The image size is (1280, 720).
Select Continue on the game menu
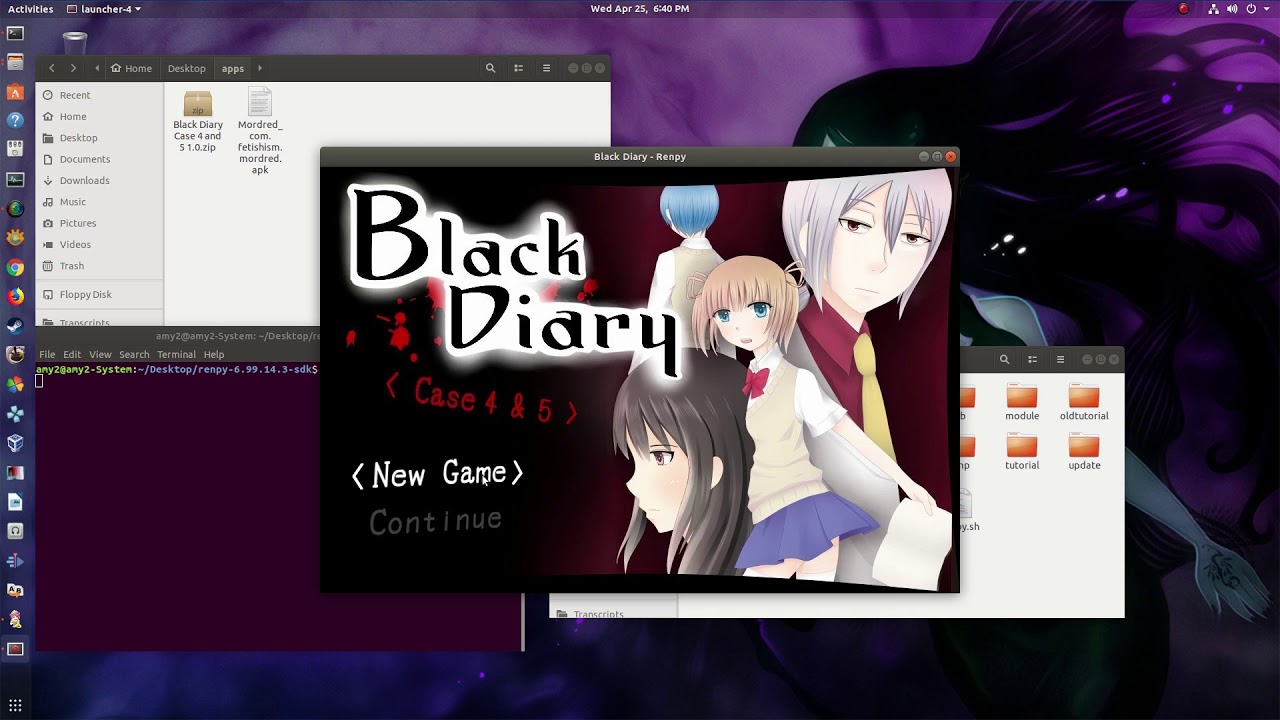435,521
